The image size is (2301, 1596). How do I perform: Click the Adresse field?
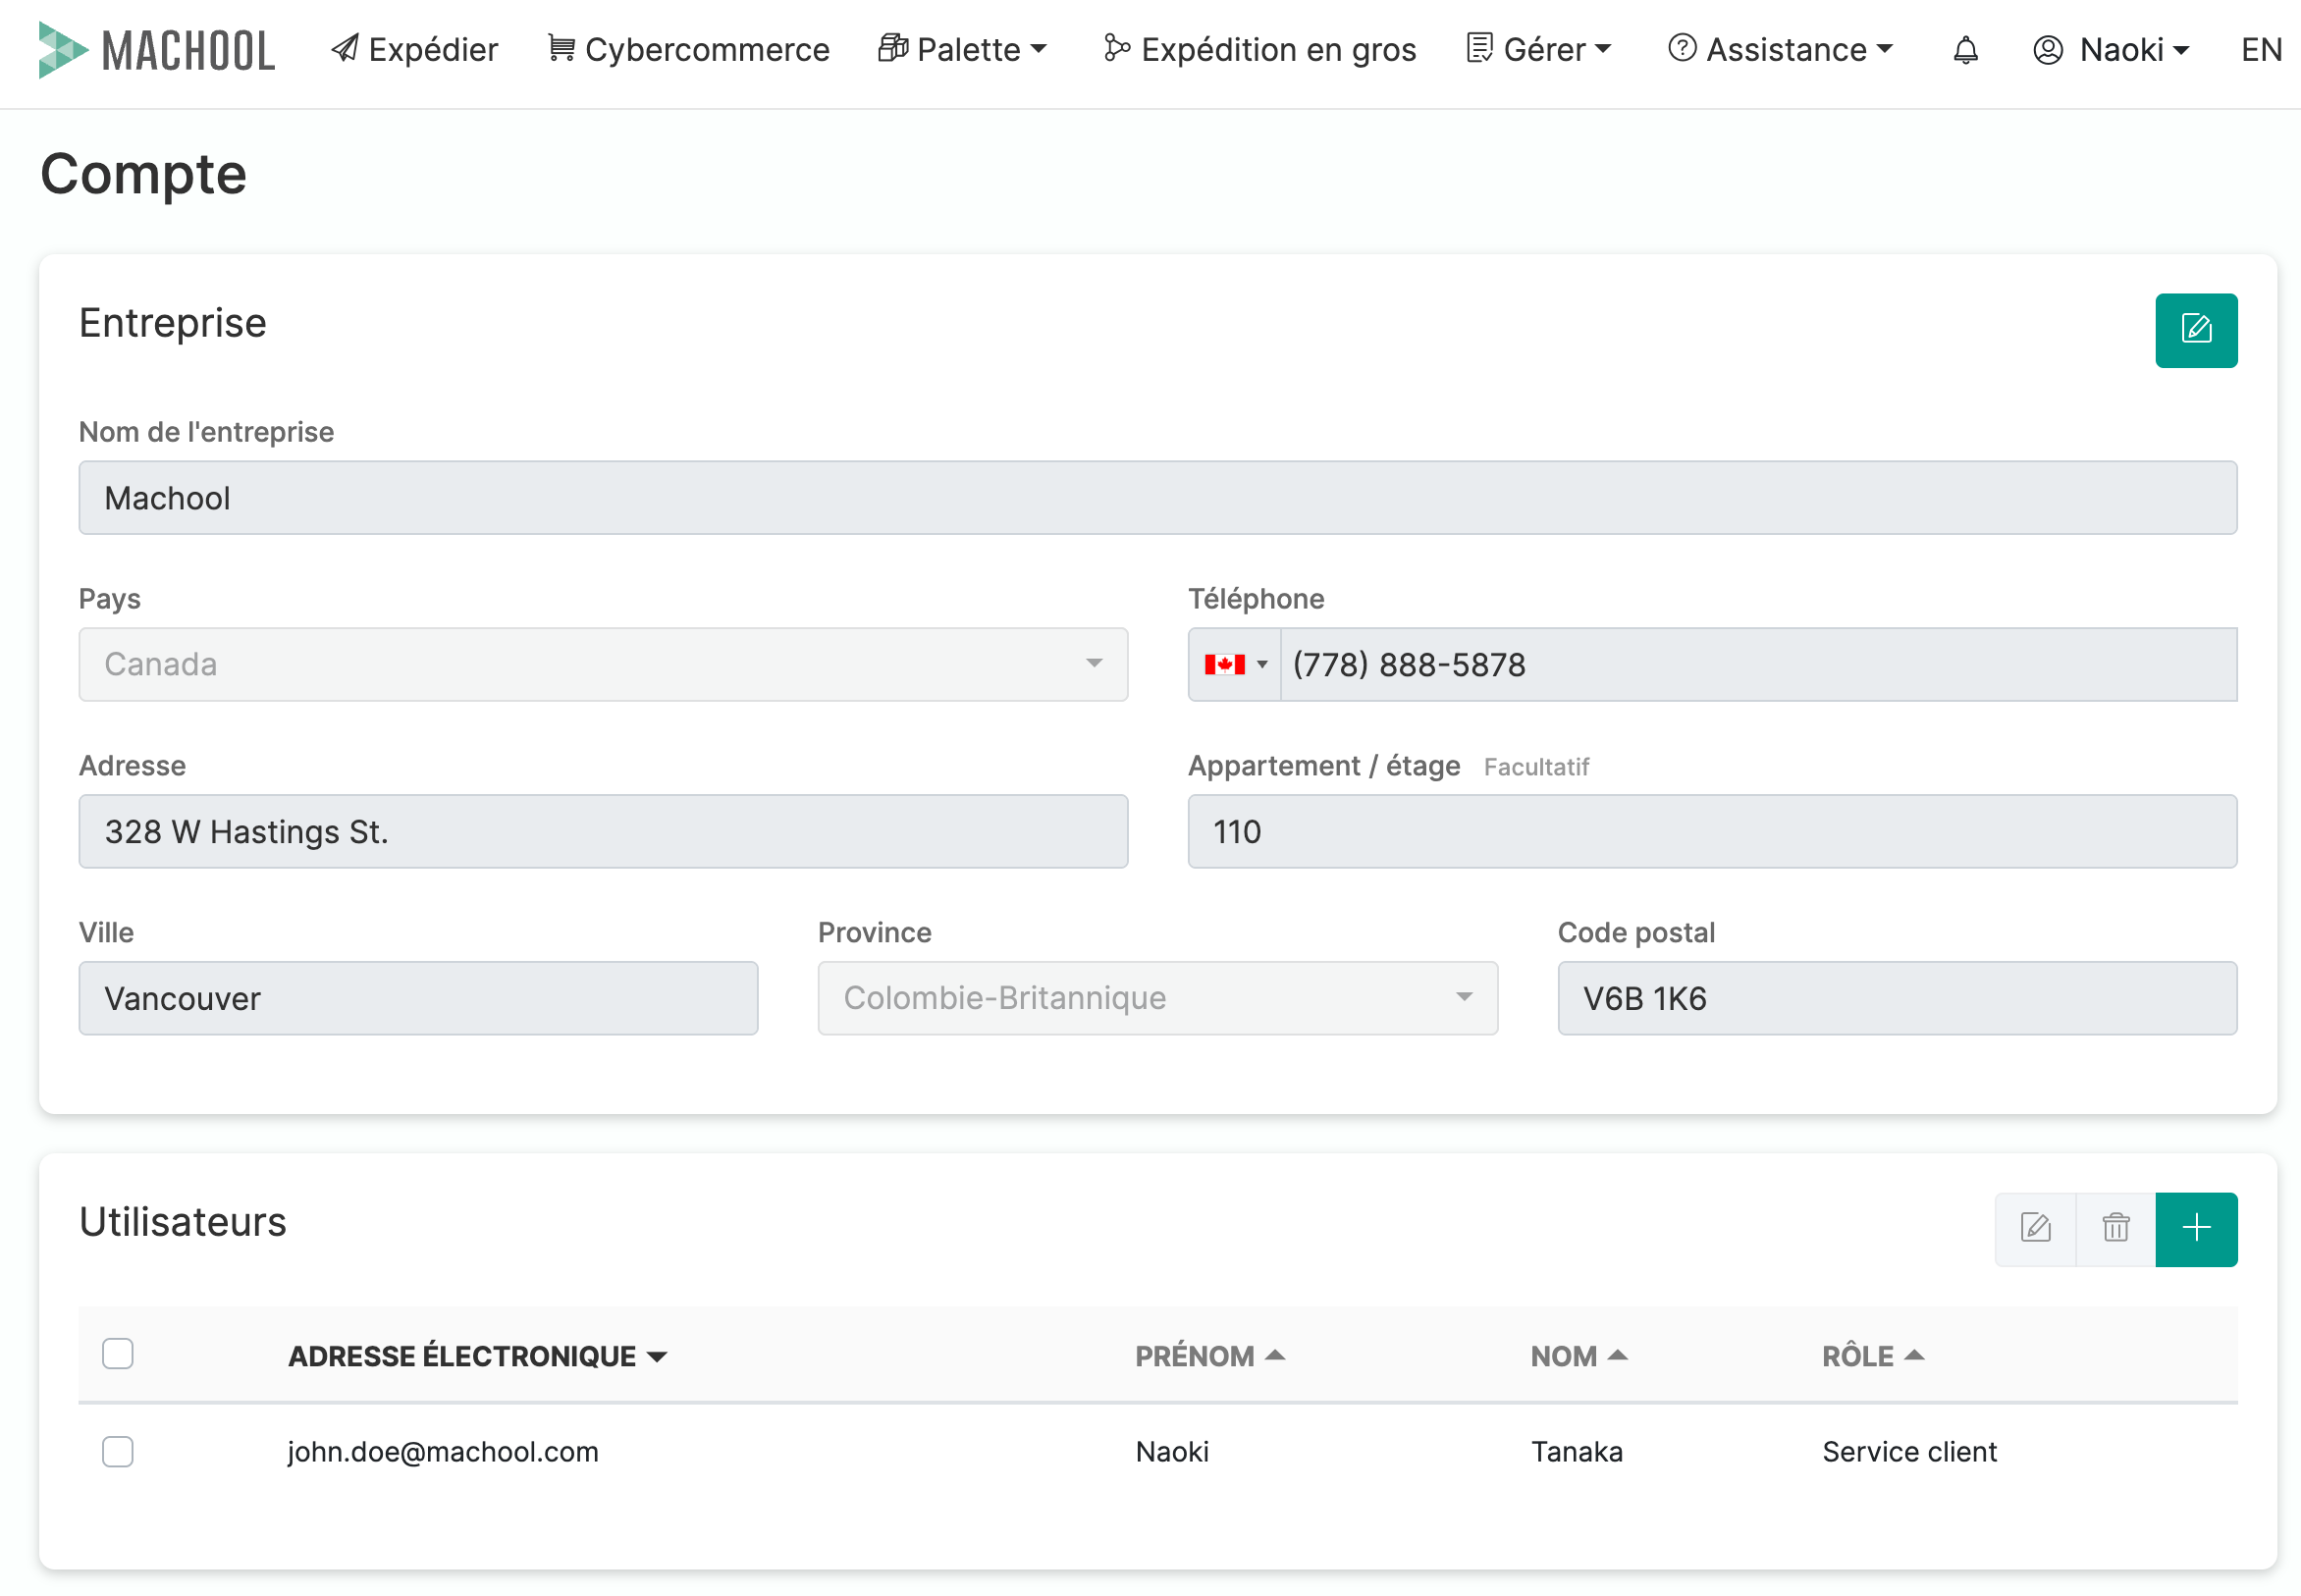603,831
